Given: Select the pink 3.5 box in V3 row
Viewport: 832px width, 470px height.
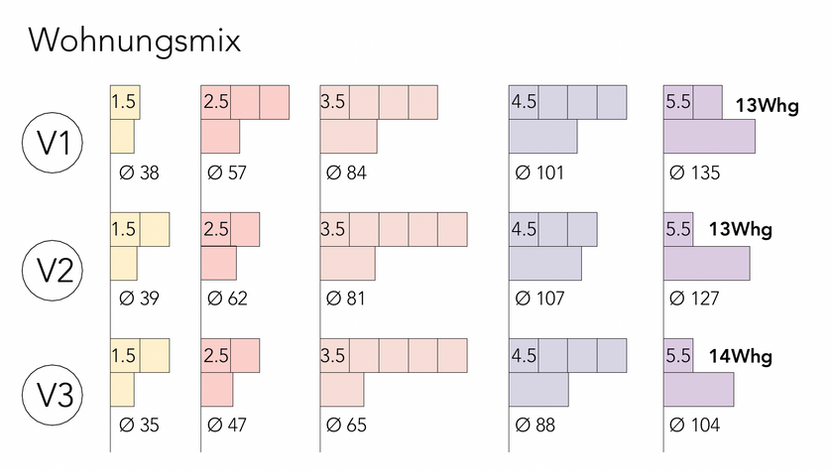Looking at the screenshot, I should tap(335, 355).
